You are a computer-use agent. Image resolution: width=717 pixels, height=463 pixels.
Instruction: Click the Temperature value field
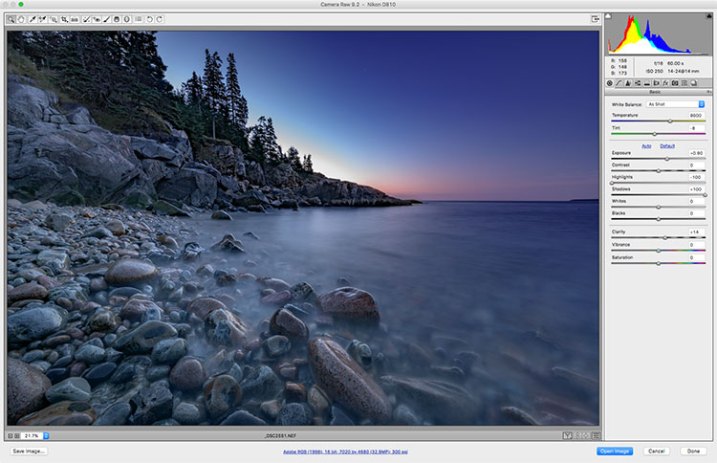click(x=696, y=116)
